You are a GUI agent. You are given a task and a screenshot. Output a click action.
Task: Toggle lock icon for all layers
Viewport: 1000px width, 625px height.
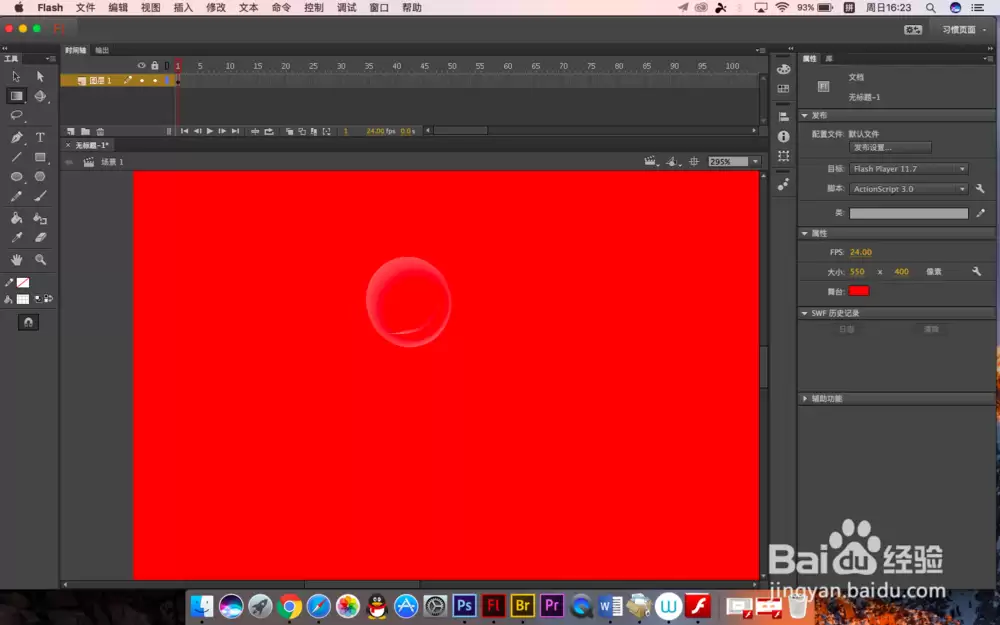pos(155,65)
